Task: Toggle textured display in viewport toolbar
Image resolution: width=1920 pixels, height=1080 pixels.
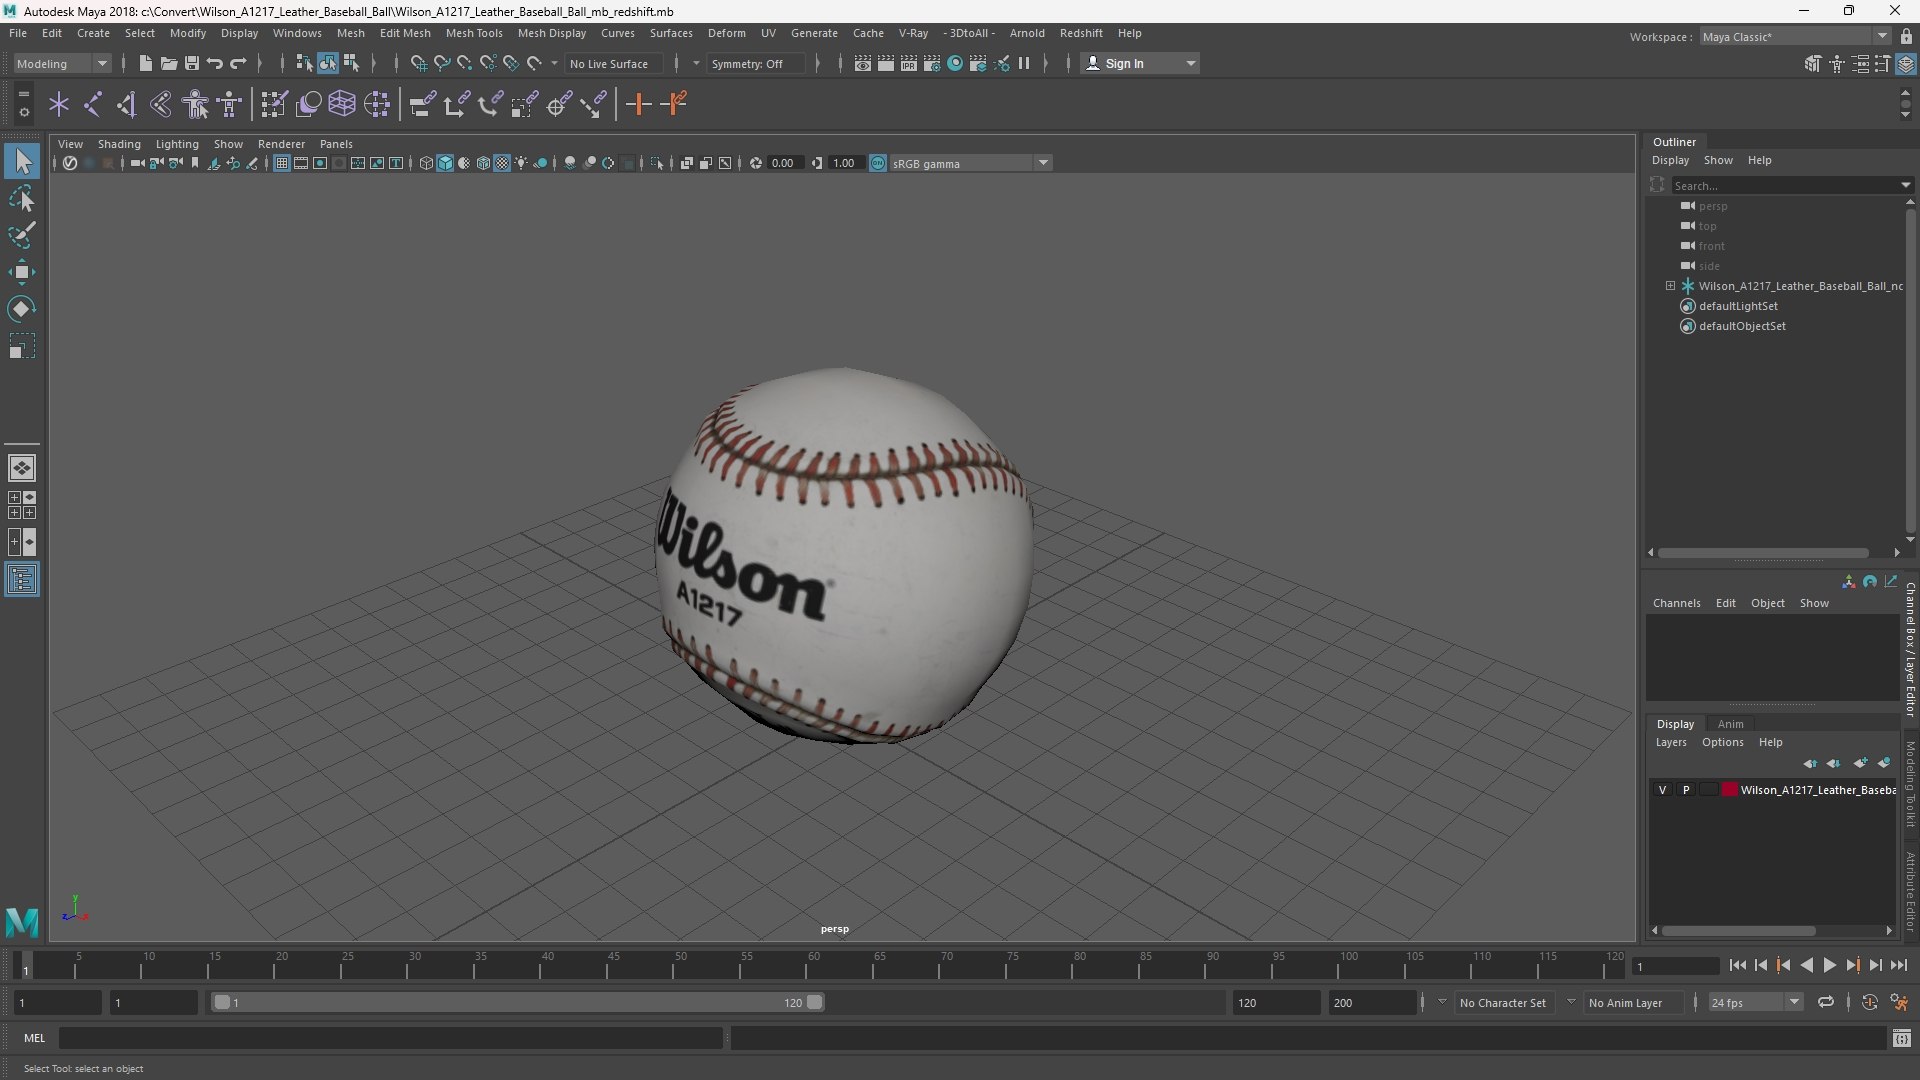Action: coord(502,163)
